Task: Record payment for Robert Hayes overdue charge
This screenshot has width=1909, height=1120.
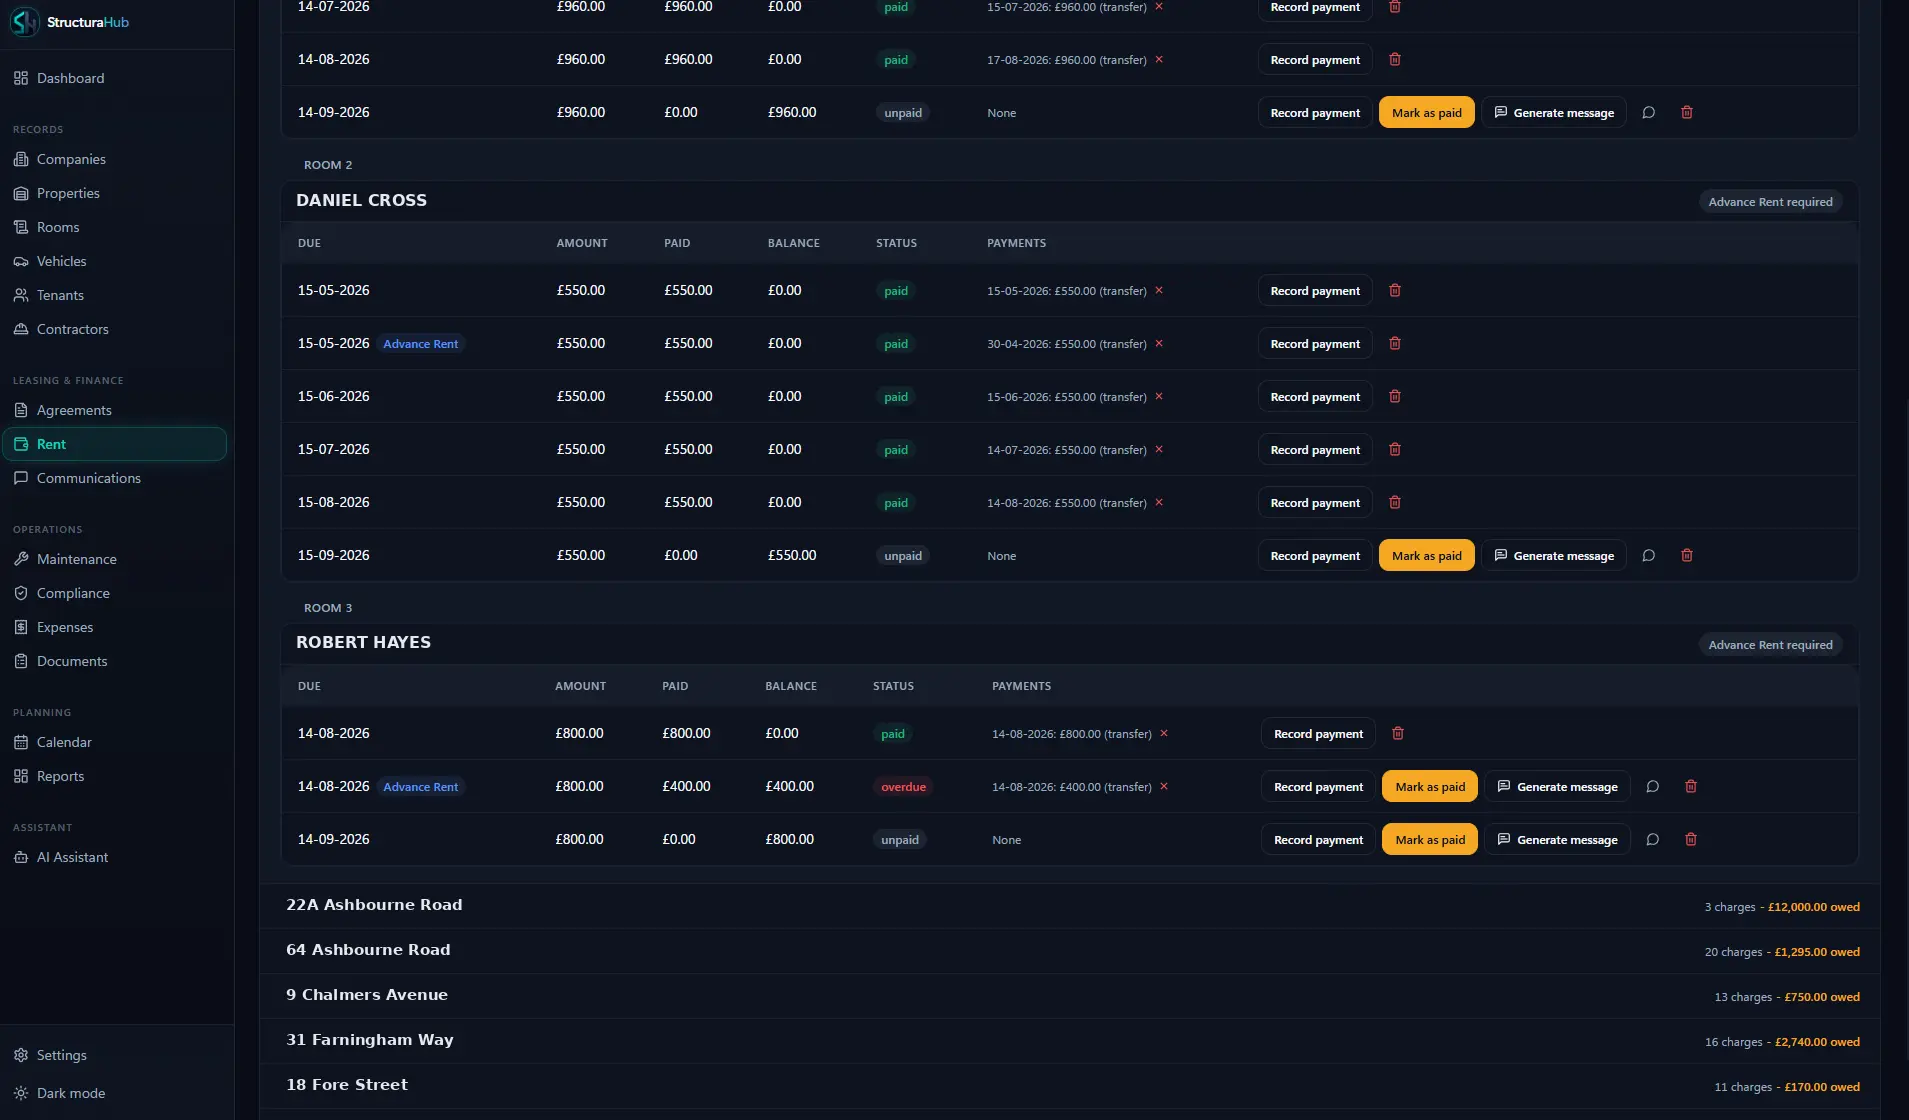Action: (1318, 786)
